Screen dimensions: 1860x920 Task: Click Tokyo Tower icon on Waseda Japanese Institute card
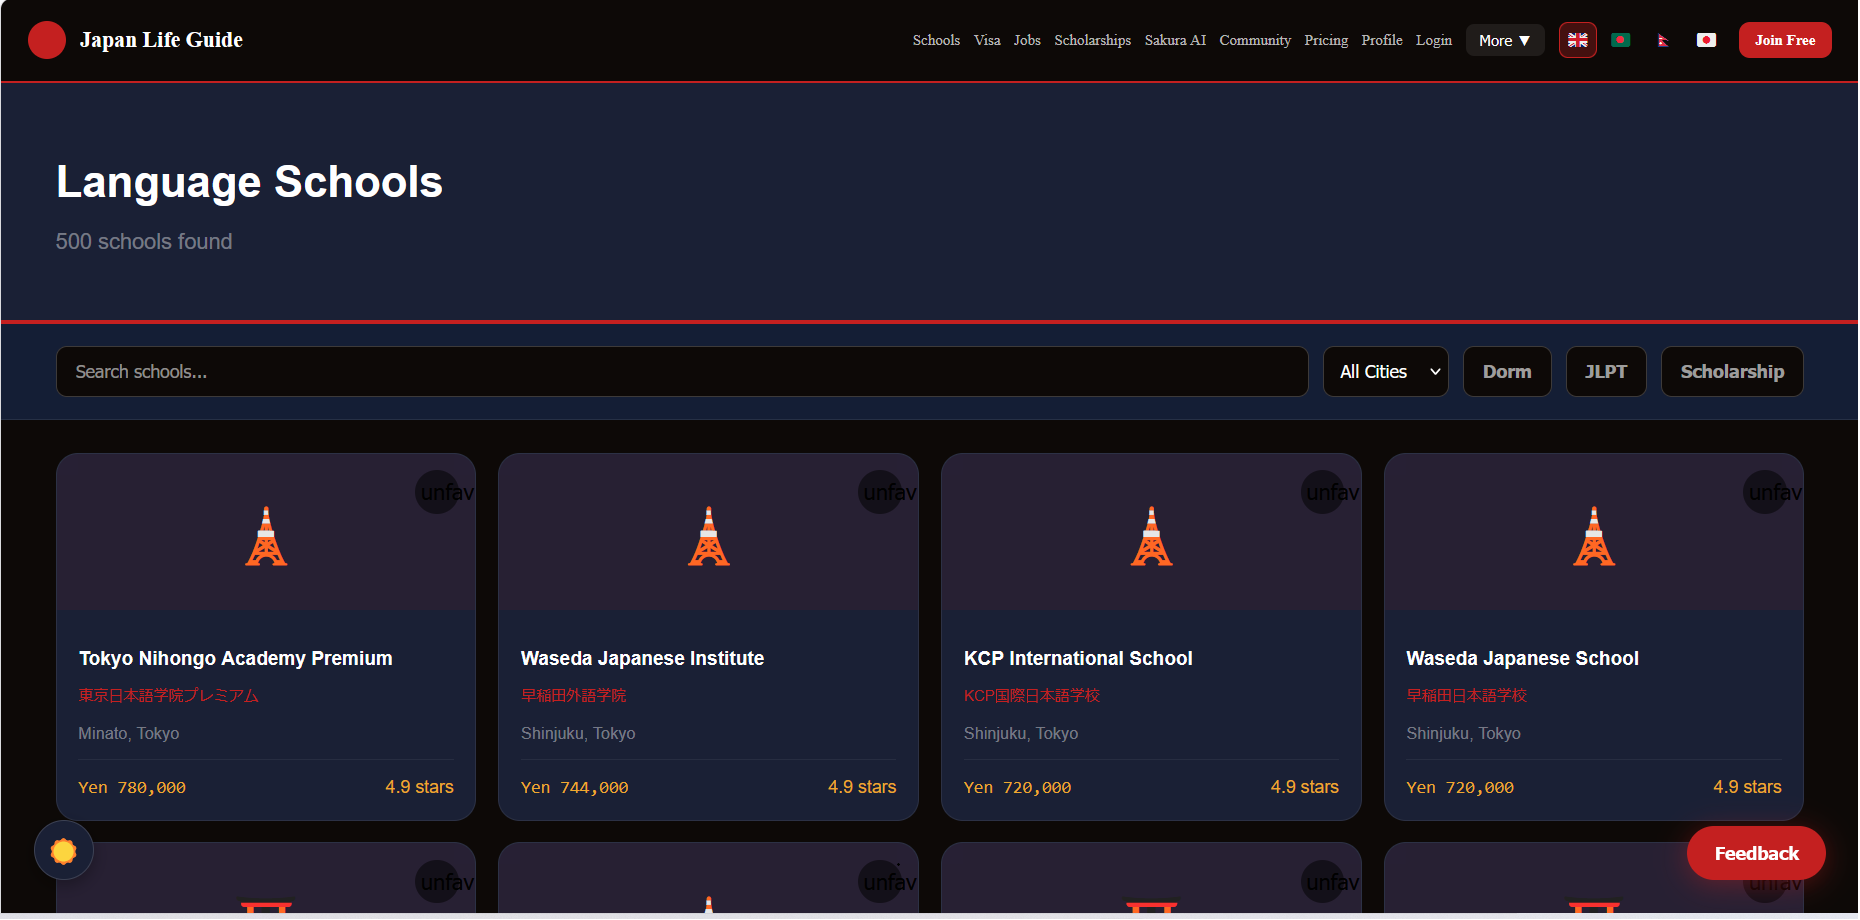(709, 536)
